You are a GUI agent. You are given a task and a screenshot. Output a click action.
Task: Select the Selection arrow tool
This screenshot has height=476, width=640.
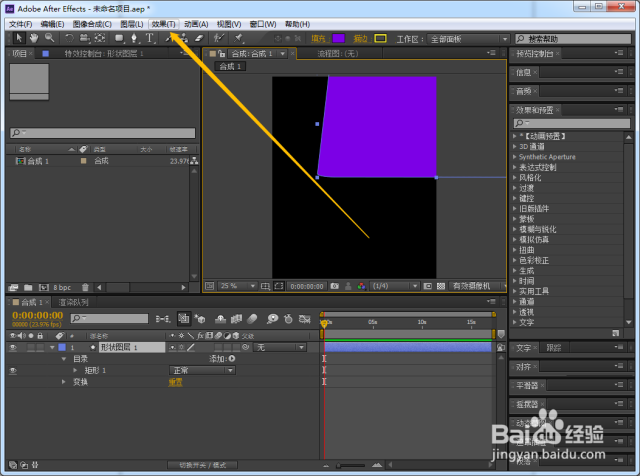click(19, 38)
